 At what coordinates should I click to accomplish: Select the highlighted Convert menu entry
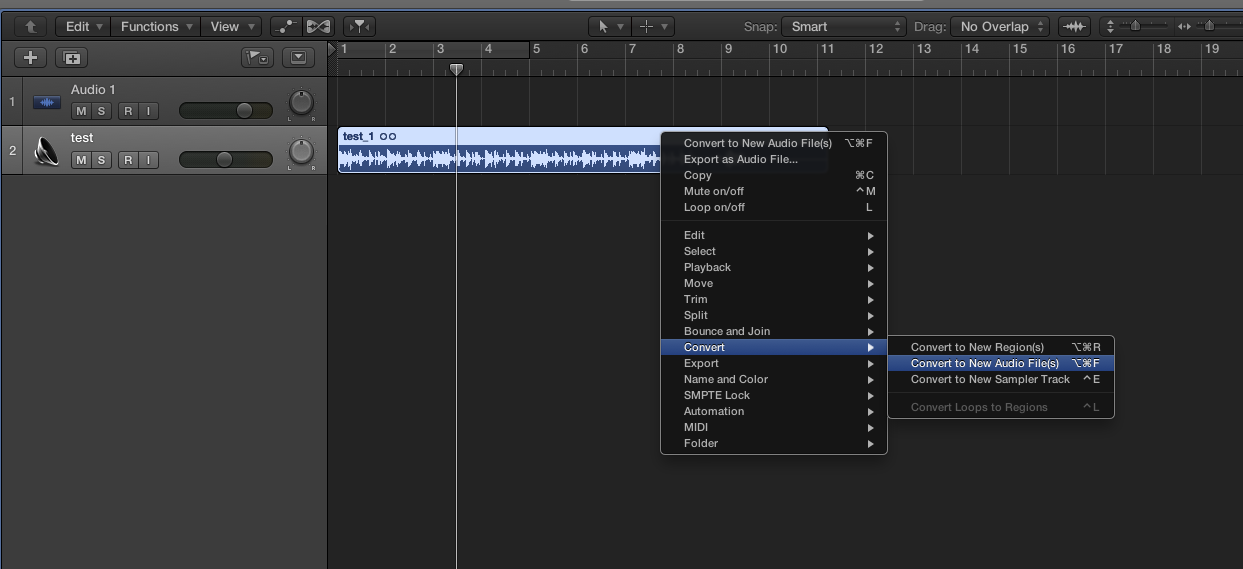click(774, 348)
